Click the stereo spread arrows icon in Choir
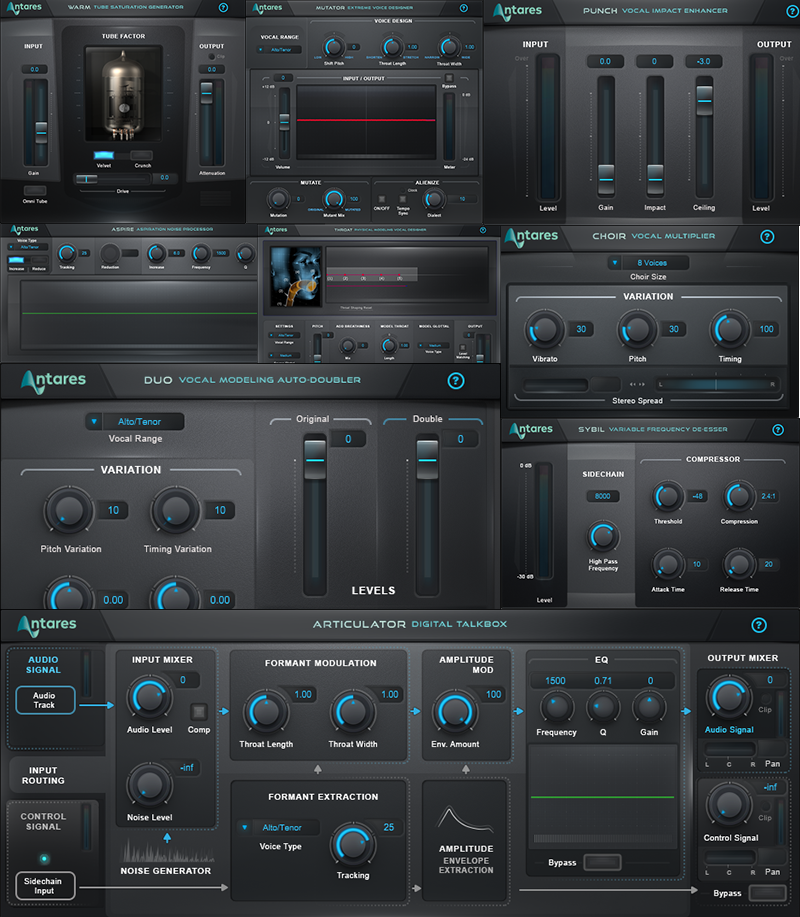The image size is (800, 917). [x=637, y=384]
